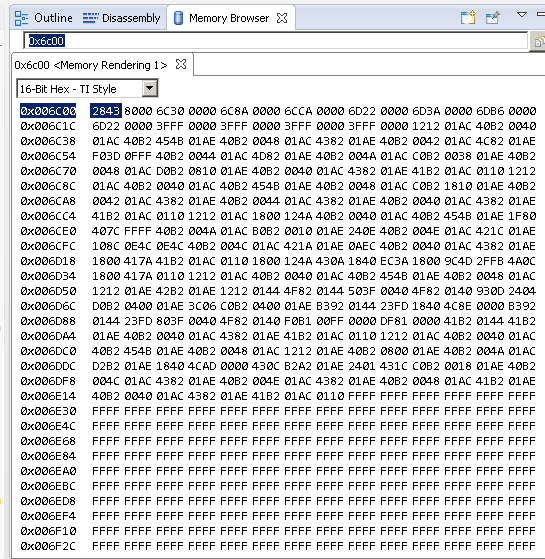This screenshot has width=545, height=559.
Task: Click memory cell 240E
Action: [362, 231]
